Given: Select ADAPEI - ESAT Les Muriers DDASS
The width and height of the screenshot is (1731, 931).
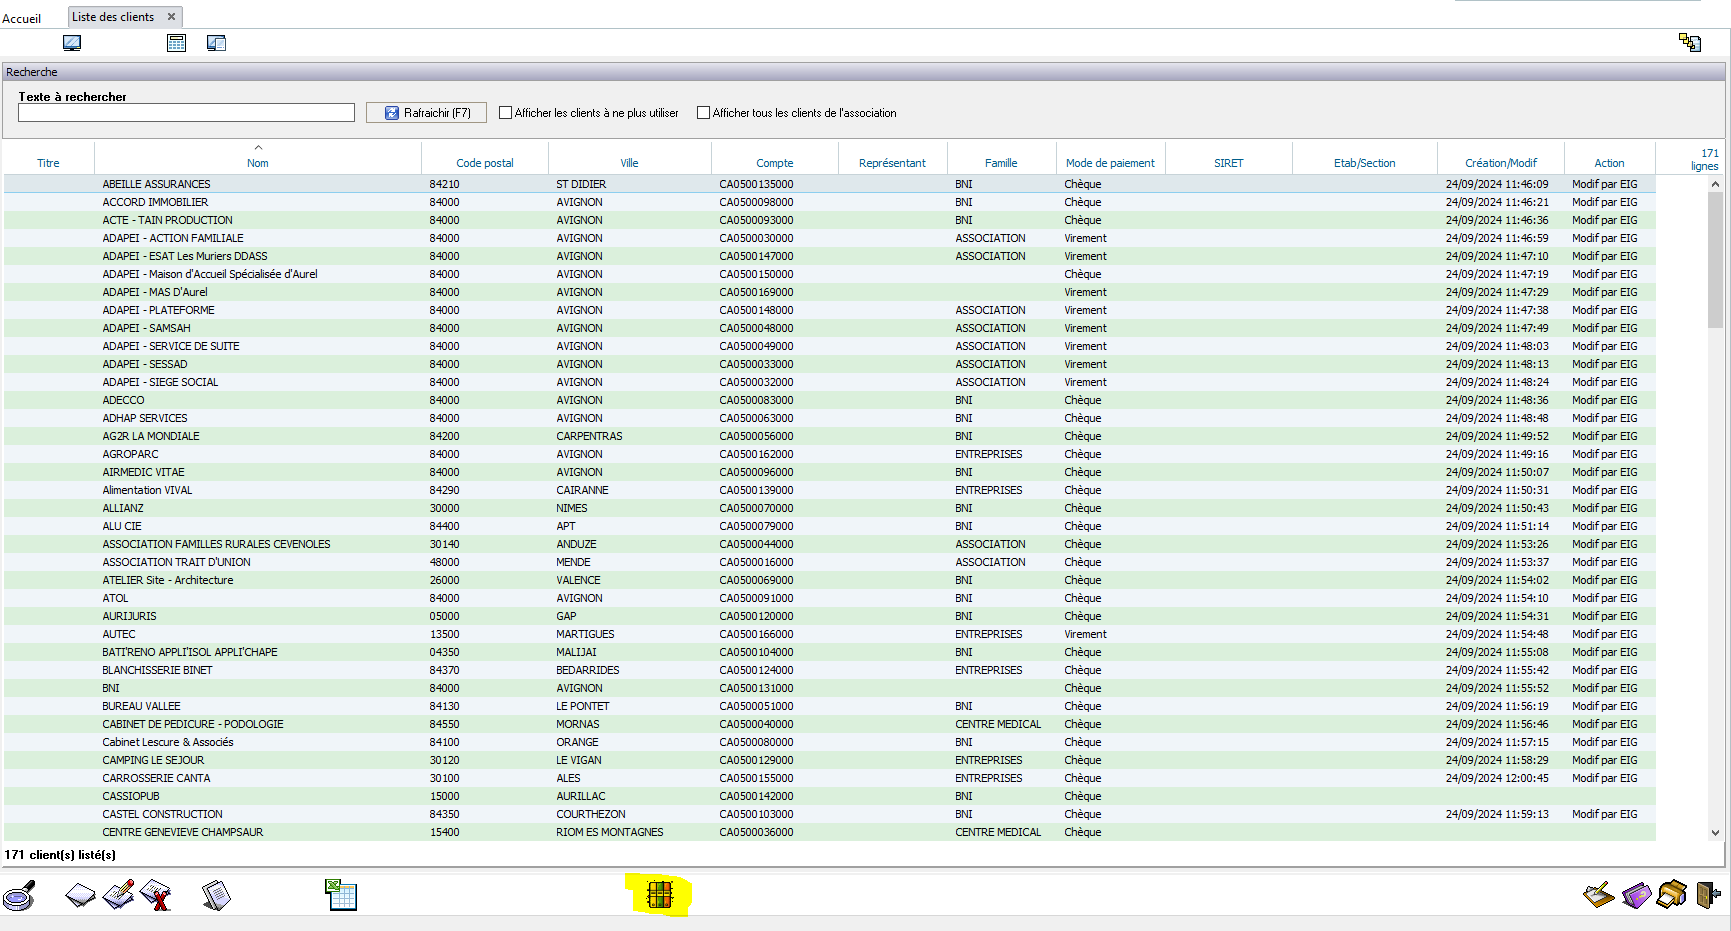Looking at the screenshot, I should (829, 256).
